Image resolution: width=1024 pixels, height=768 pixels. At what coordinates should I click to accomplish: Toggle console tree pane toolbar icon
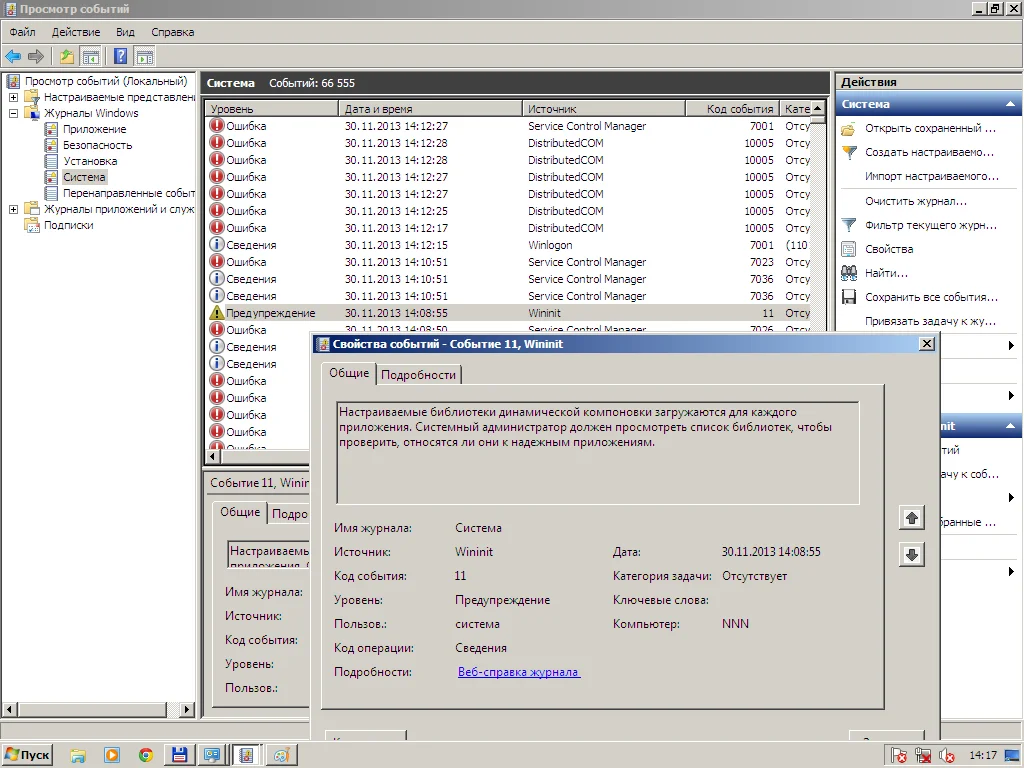pos(91,56)
